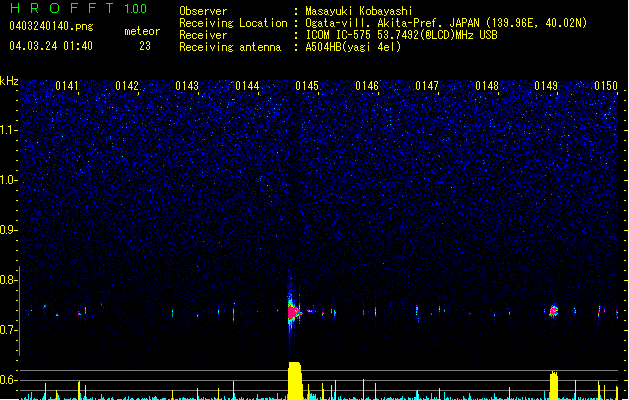Click the Observer label
The image size is (629, 400).
pos(203,11)
